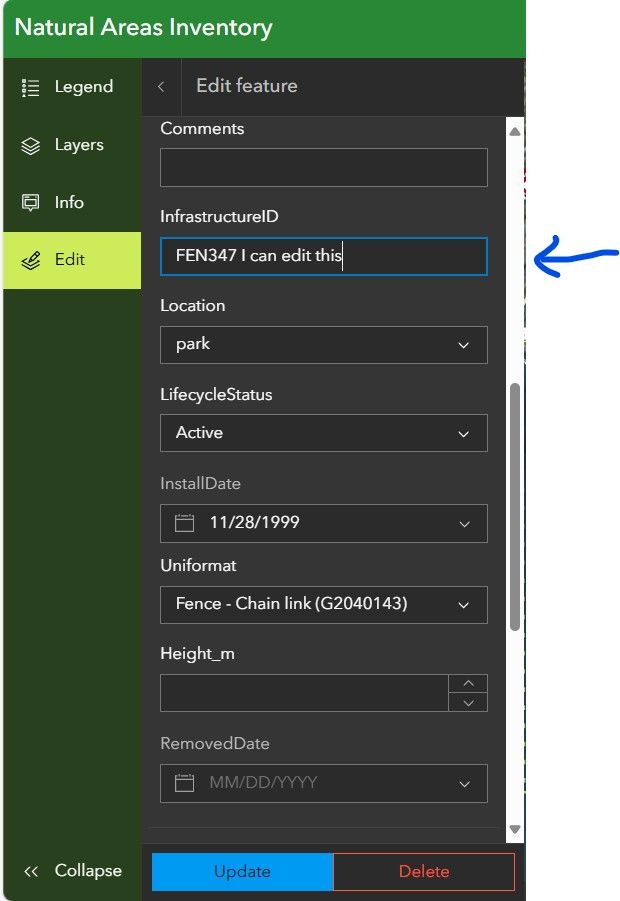This screenshot has width=620, height=901.
Task: Click the Layers stack icon
Action: [30, 145]
